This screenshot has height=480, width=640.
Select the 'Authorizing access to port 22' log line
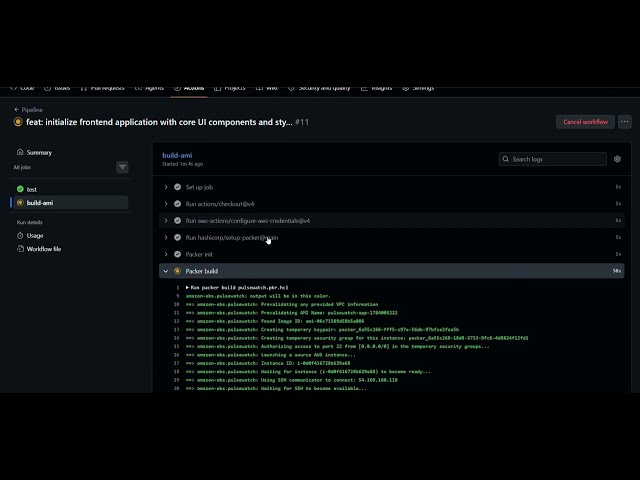(x=337, y=347)
